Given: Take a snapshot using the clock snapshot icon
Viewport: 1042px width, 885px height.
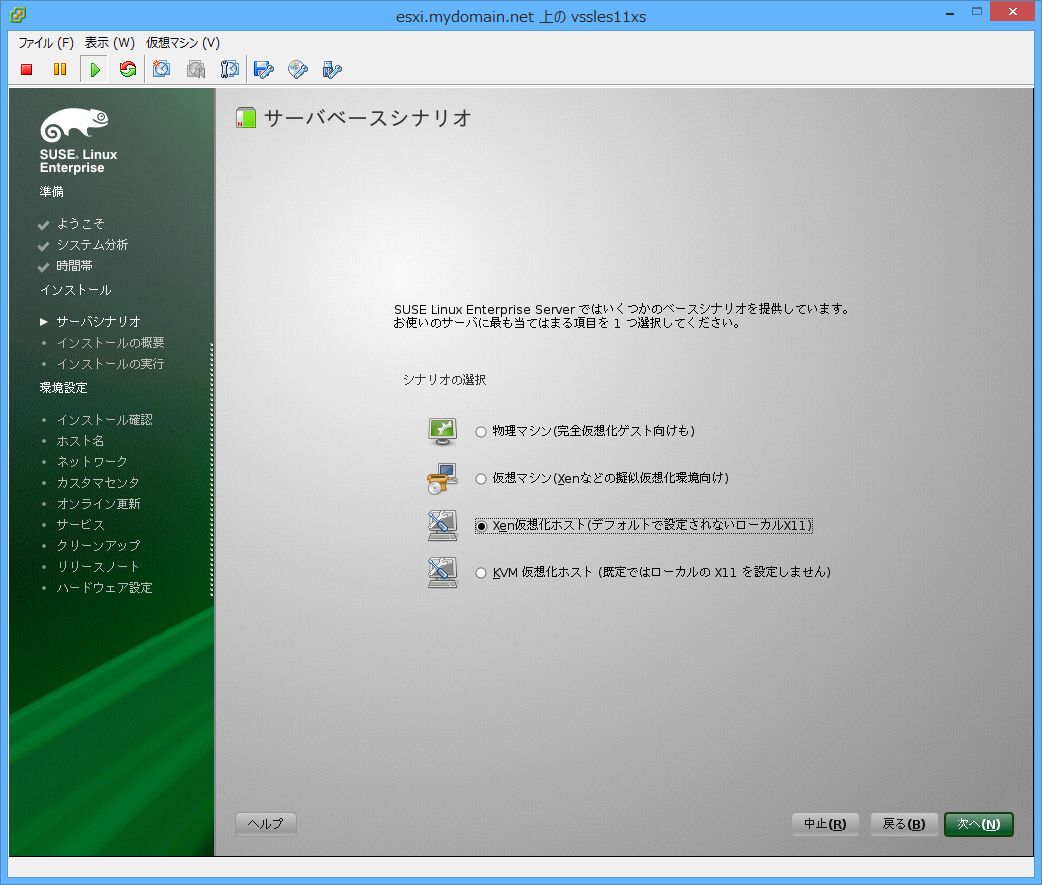Looking at the screenshot, I should [x=161, y=69].
